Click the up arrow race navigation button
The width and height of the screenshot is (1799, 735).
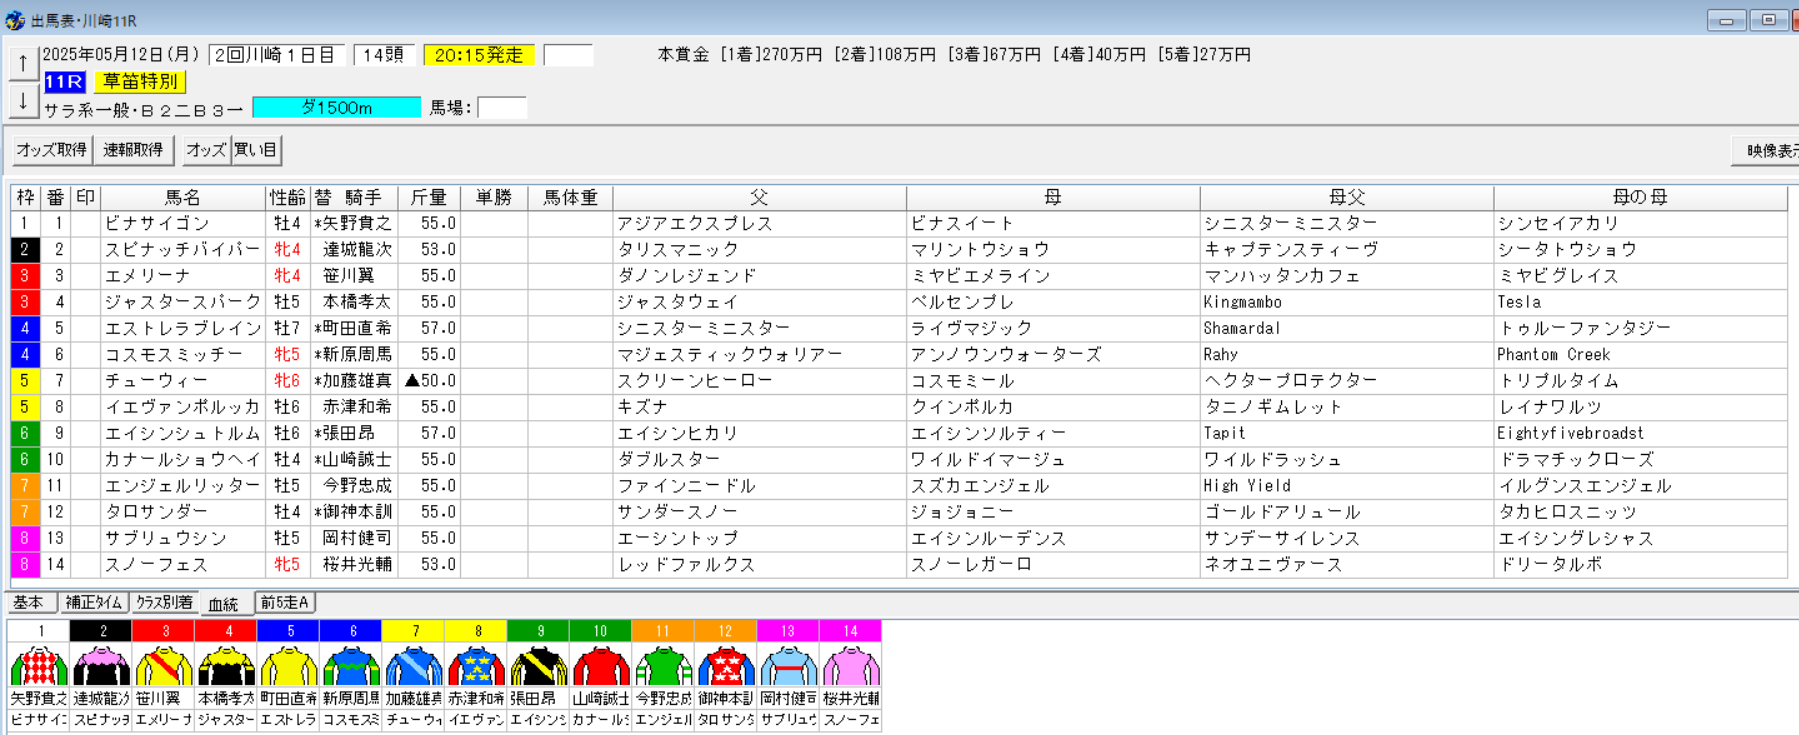(x=23, y=63)
